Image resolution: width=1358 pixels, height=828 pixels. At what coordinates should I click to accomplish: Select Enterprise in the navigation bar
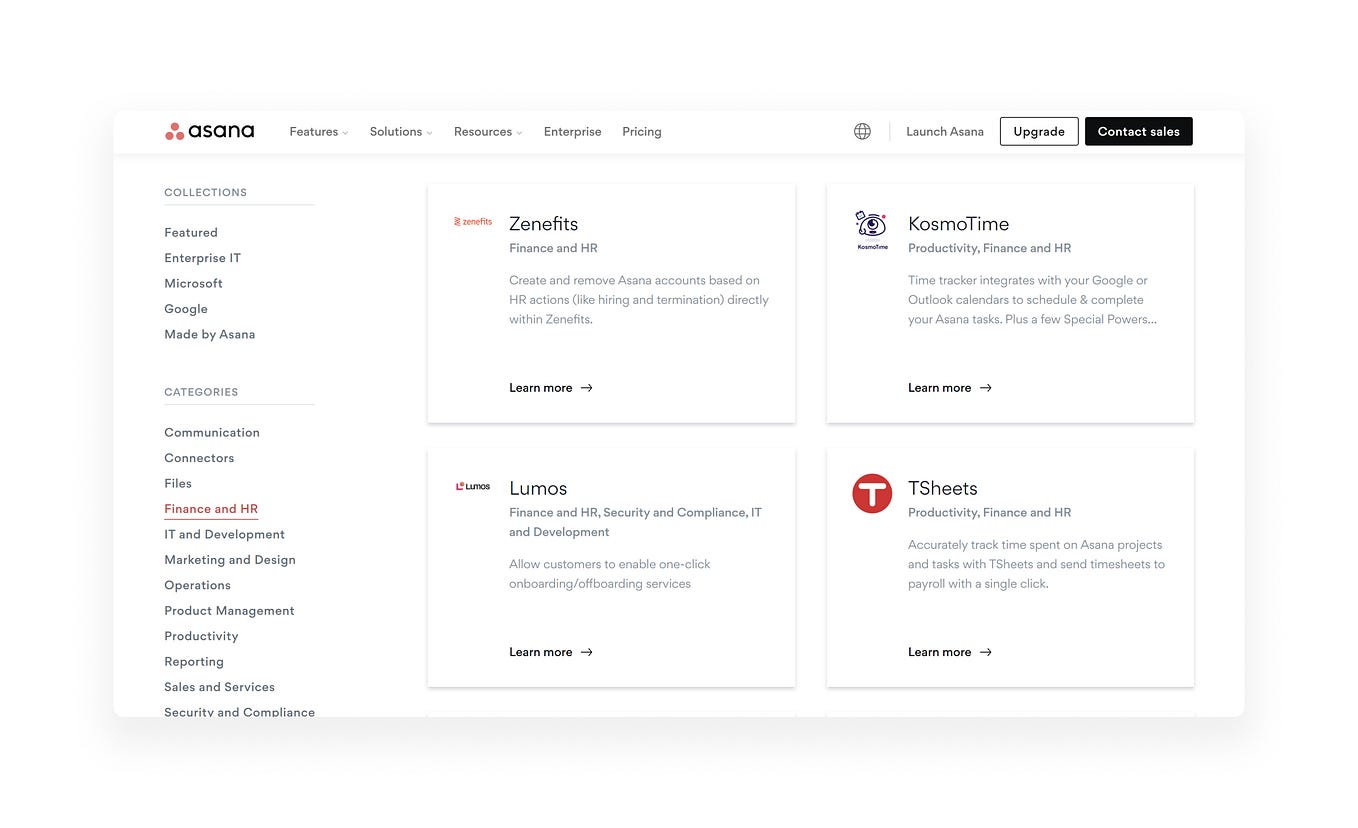pos(572,131)
